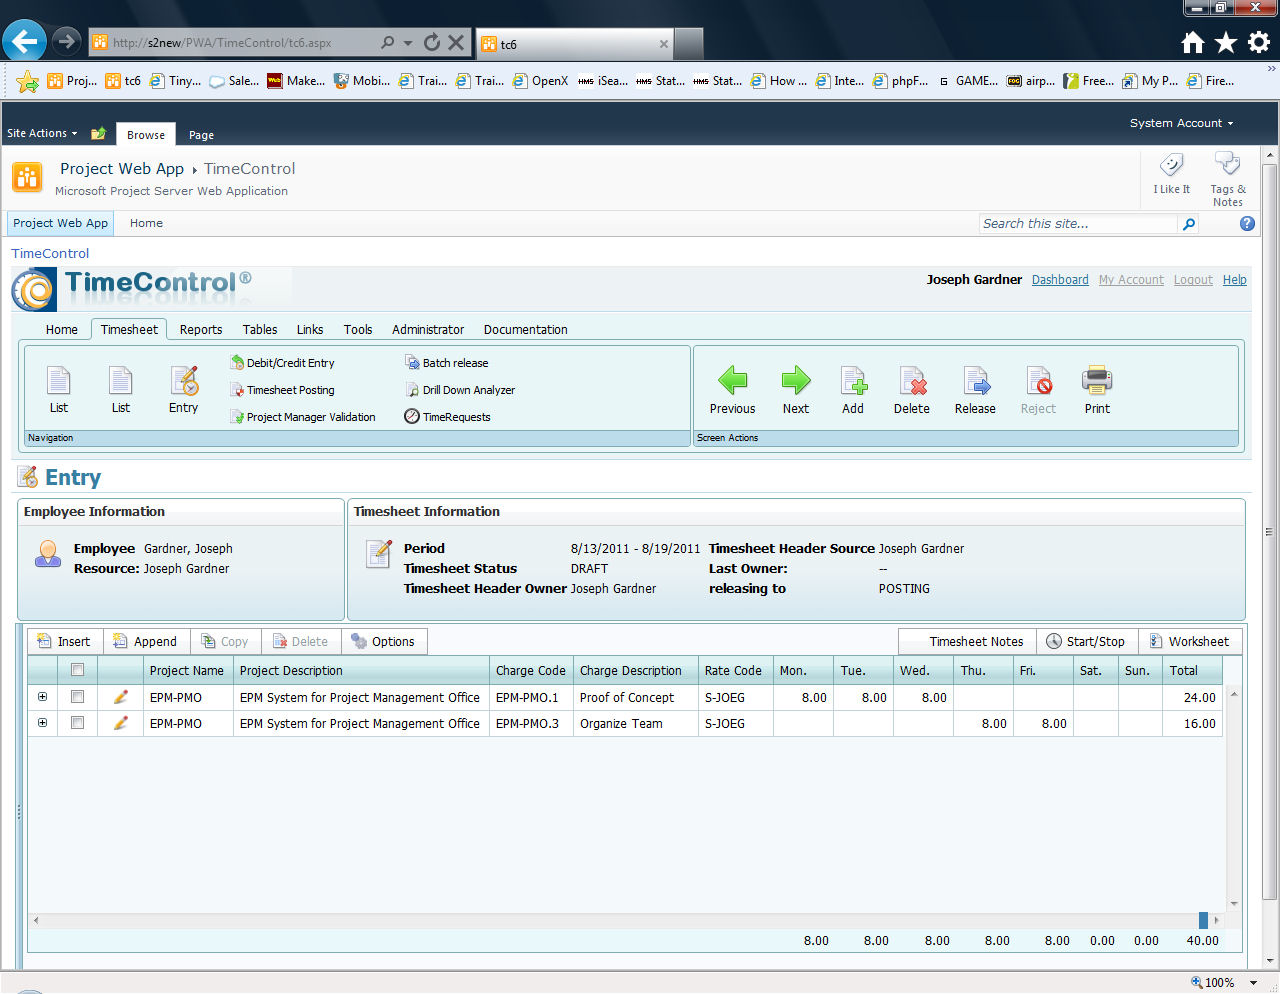
Task: Open the Drill Down Analyzer
Action: 468,390
